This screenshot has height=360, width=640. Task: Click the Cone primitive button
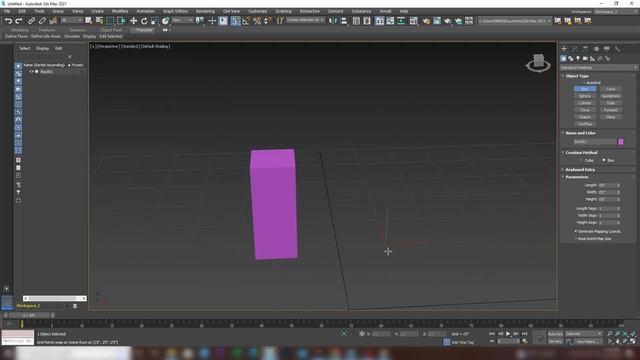tap(611, 89)
